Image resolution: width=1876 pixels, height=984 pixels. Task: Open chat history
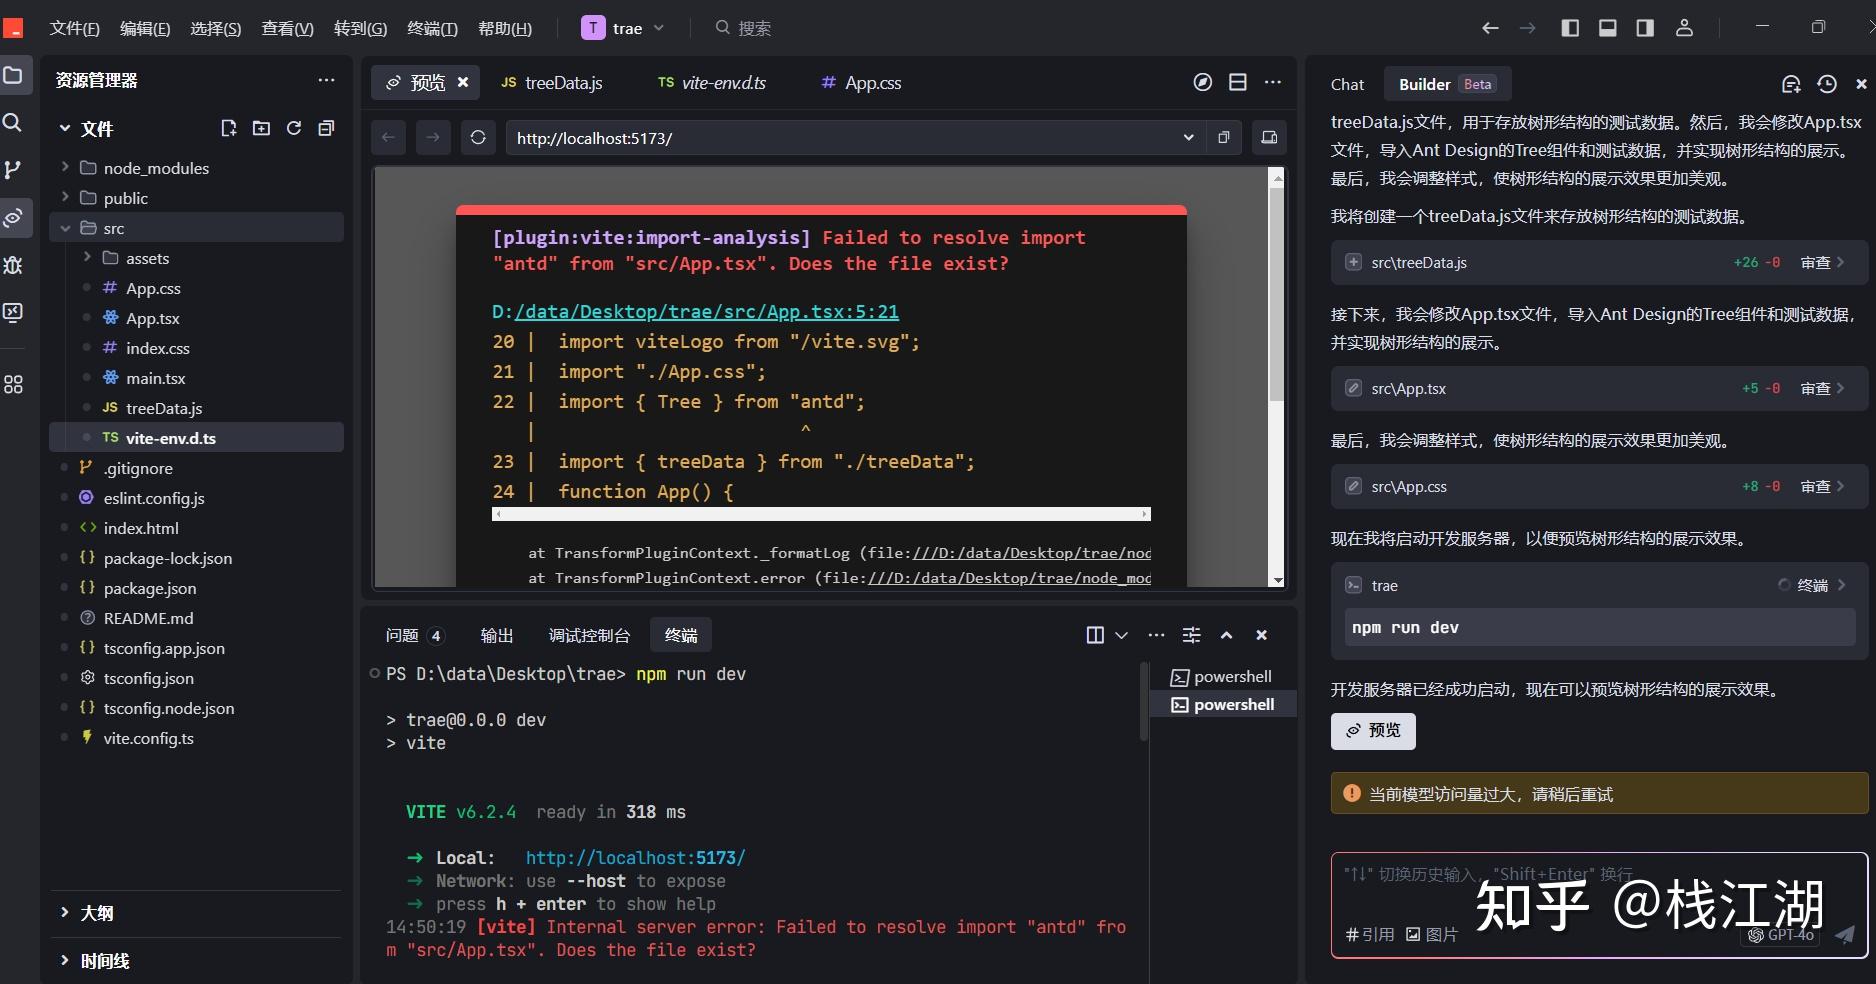[x=1827, y=84]
